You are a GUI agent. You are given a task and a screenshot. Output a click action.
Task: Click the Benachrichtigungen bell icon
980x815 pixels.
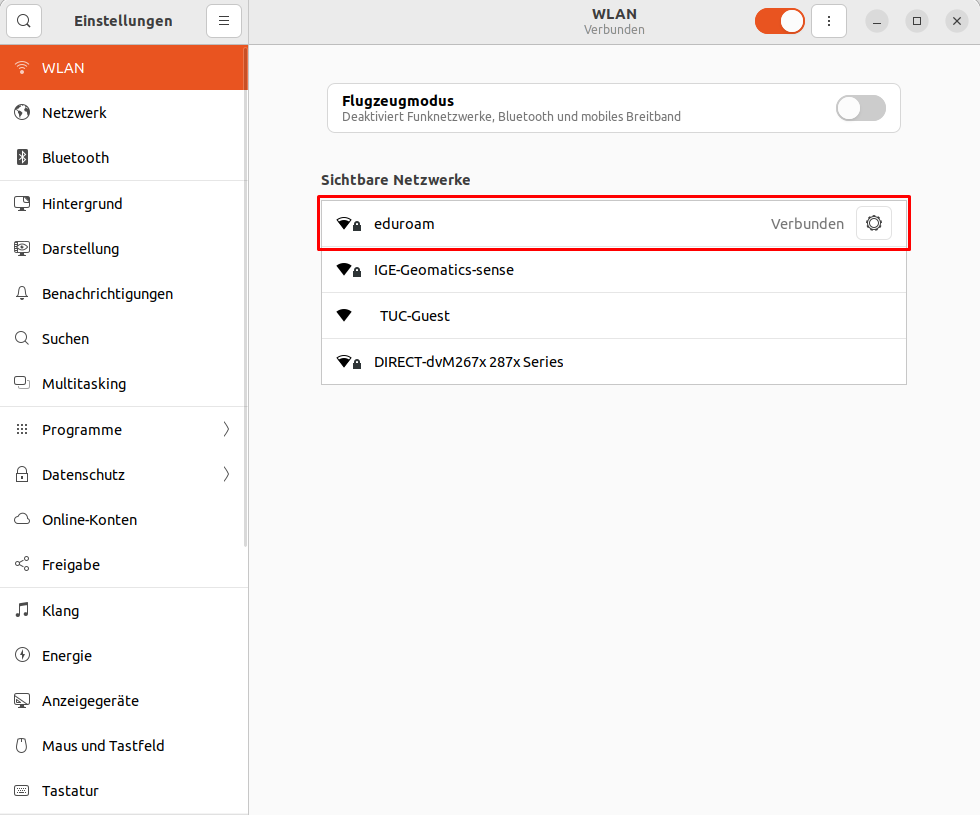pyautogui.click(x=22, y=294)
